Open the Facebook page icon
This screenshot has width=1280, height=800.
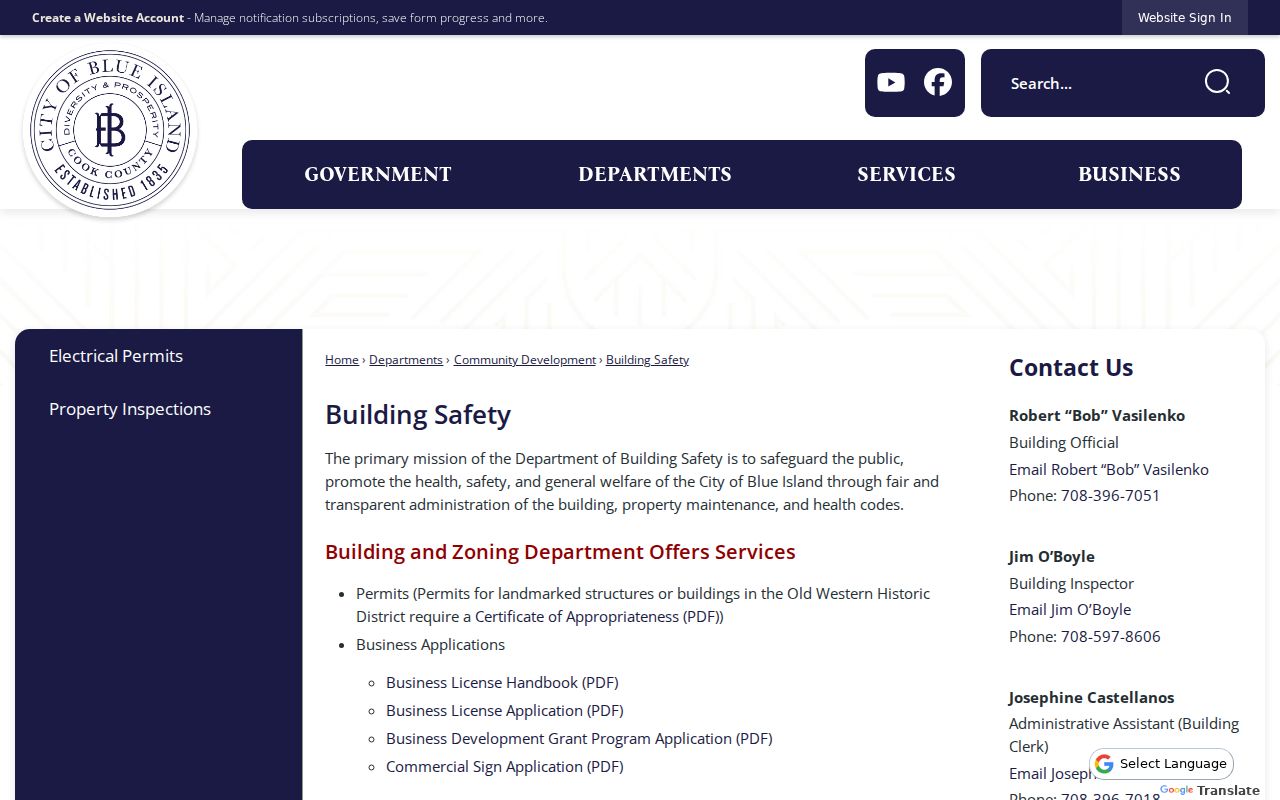click(x=938, y=82)
